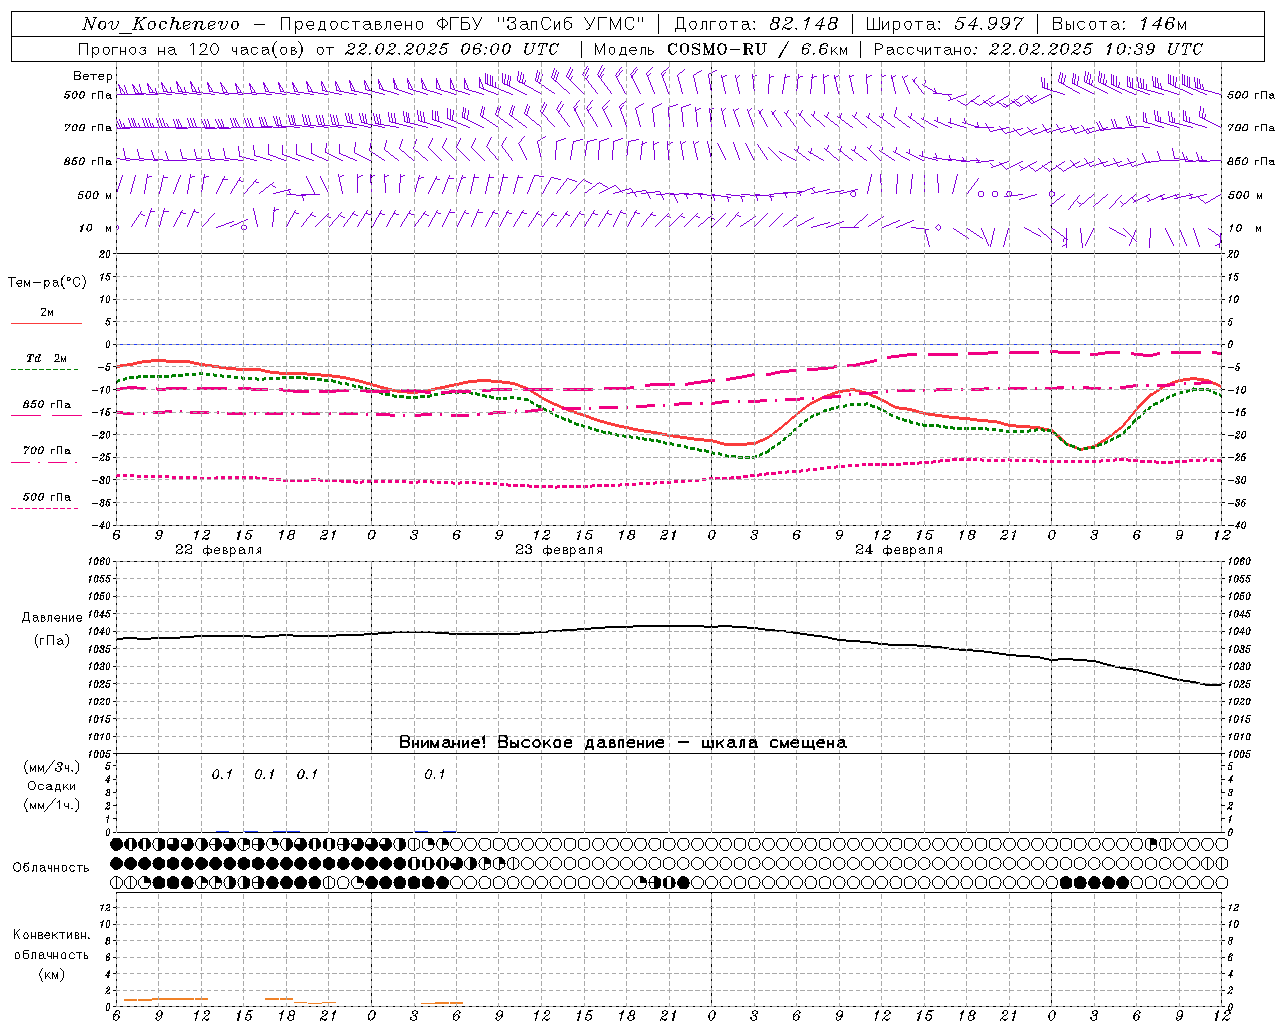Click the '24 февраля' date label
This screenshot has height=1024, width=1280.
[899, 550]
